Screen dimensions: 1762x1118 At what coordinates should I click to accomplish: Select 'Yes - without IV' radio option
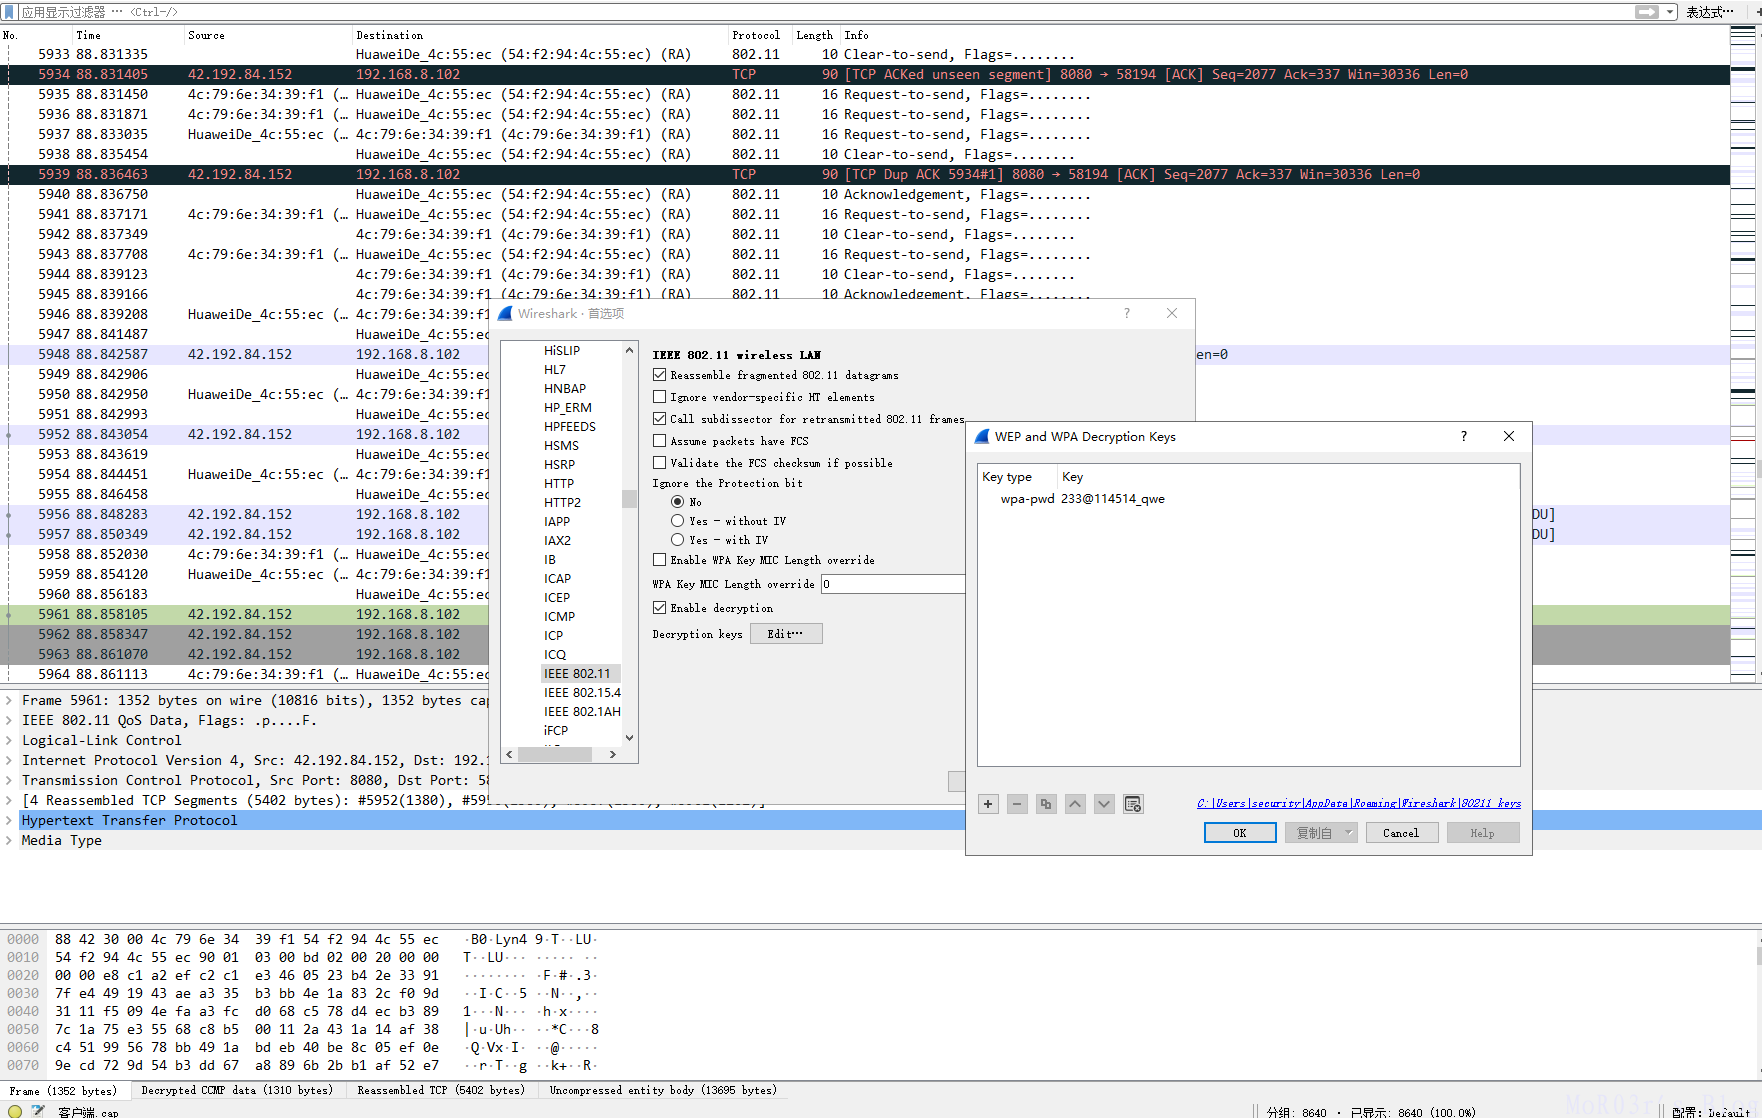677,521
